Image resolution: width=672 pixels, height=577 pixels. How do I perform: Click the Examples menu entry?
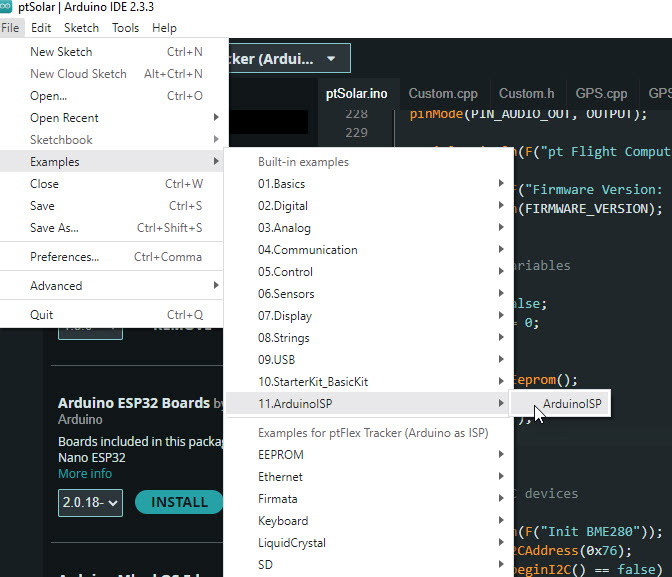[x=111, y=162]
